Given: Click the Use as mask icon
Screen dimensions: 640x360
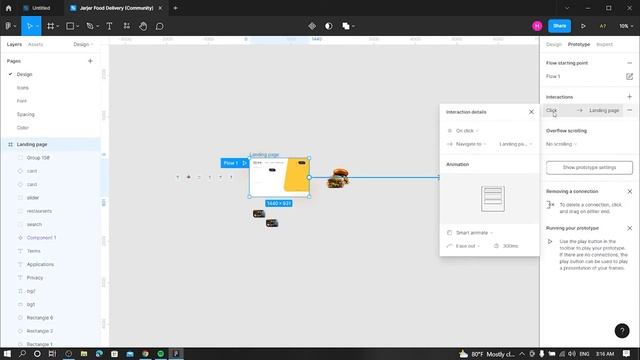Looking at the screenshot, I should [329, 26].
